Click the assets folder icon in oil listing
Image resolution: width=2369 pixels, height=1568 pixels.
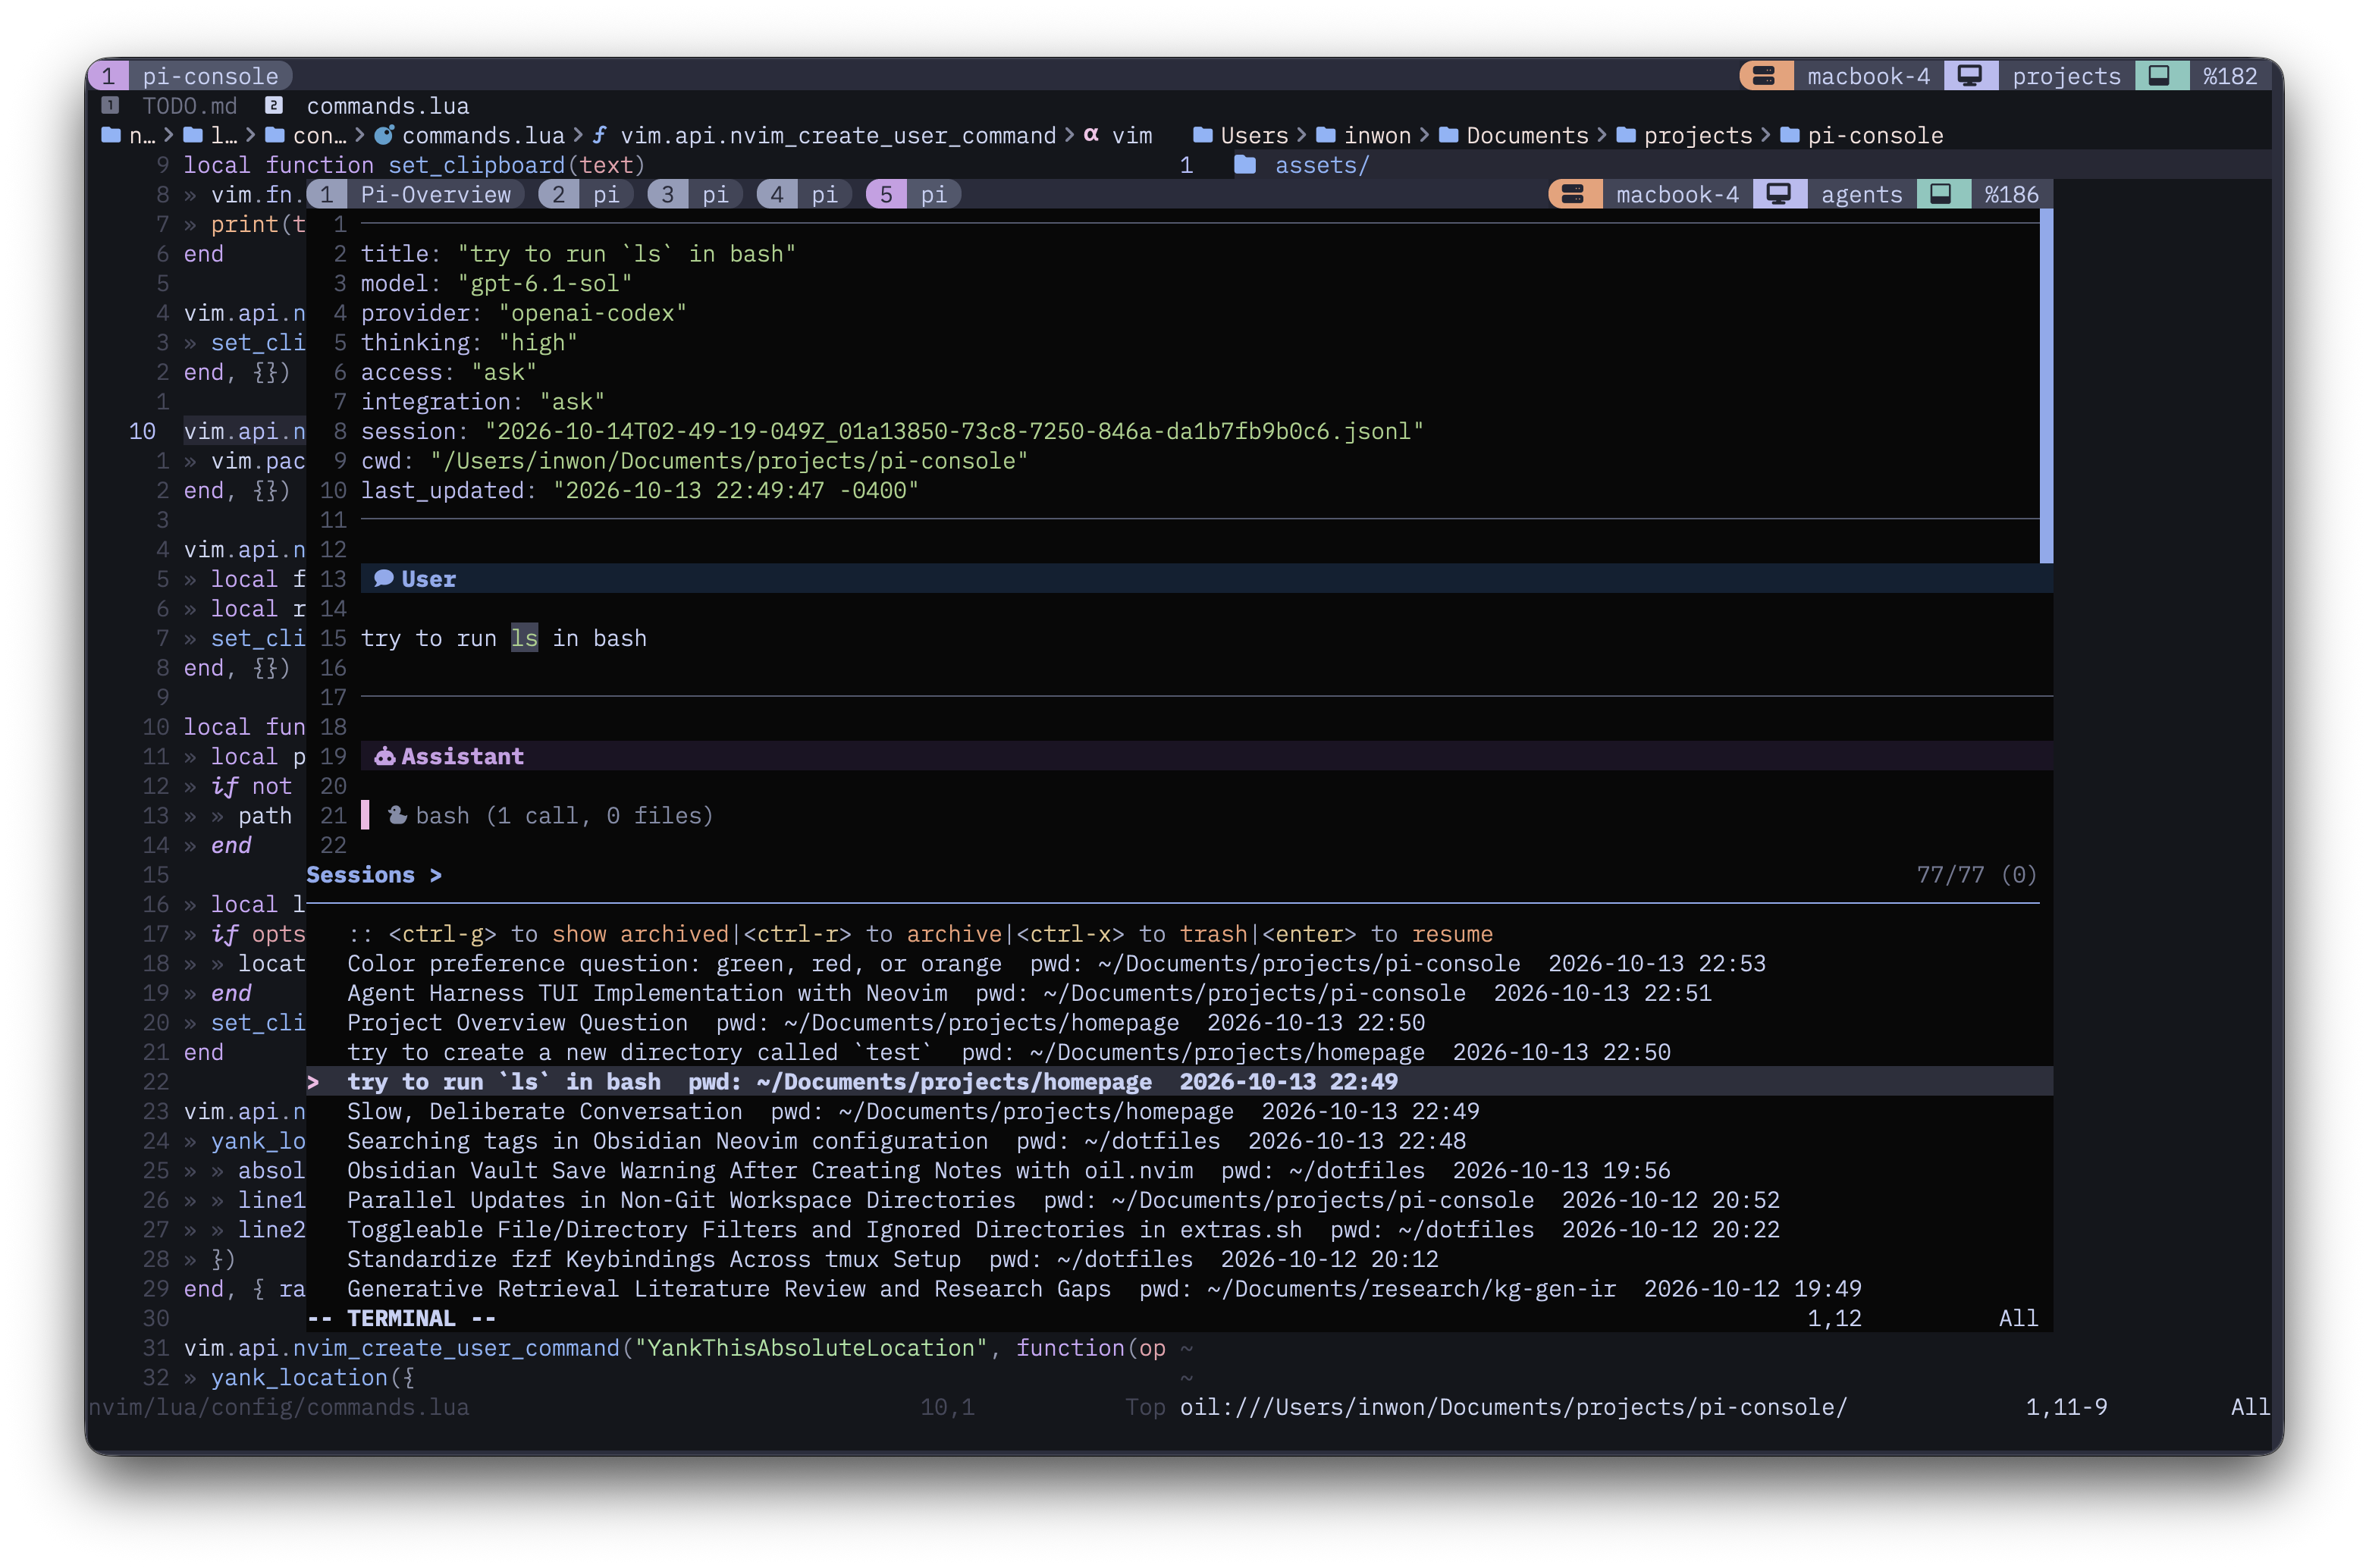click(1245, 165)
